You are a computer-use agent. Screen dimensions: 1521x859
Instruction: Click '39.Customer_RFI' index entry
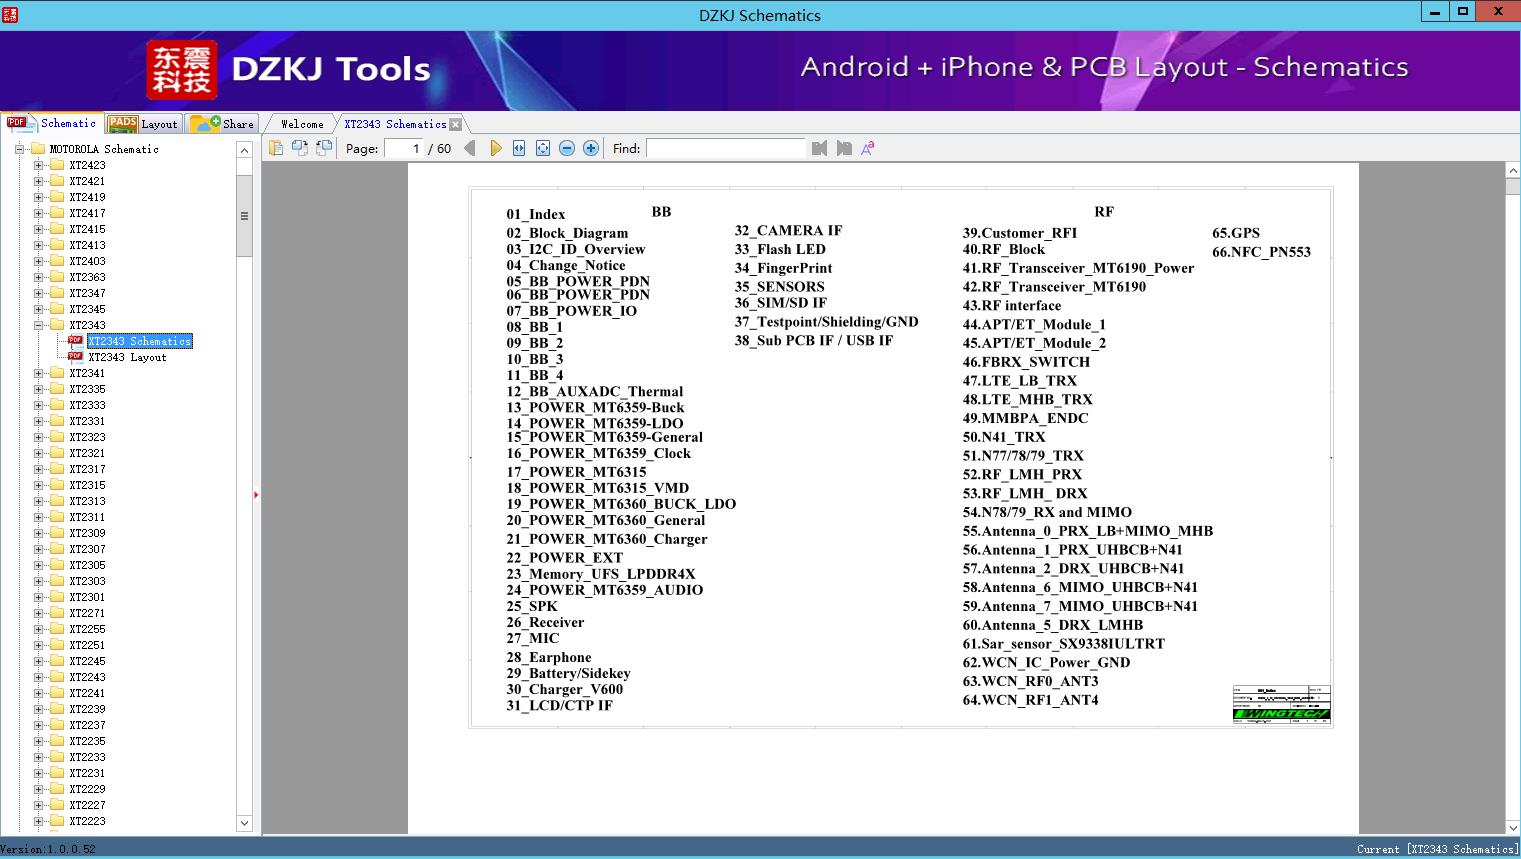pos(1020,233)
